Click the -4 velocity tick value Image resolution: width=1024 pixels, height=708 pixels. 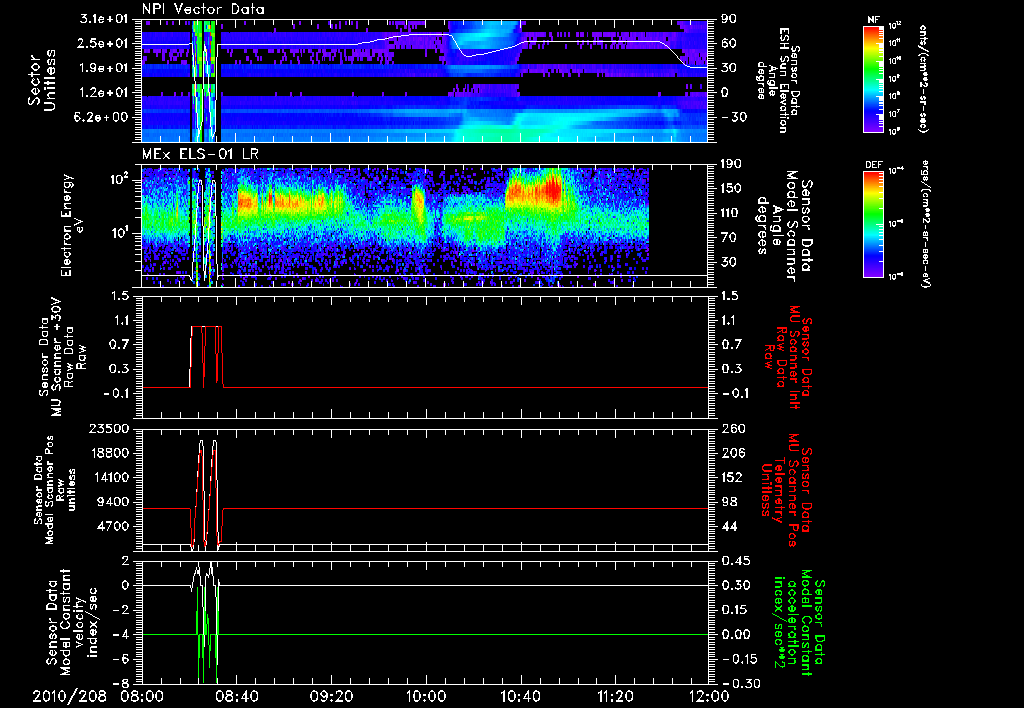click(121, 635)
